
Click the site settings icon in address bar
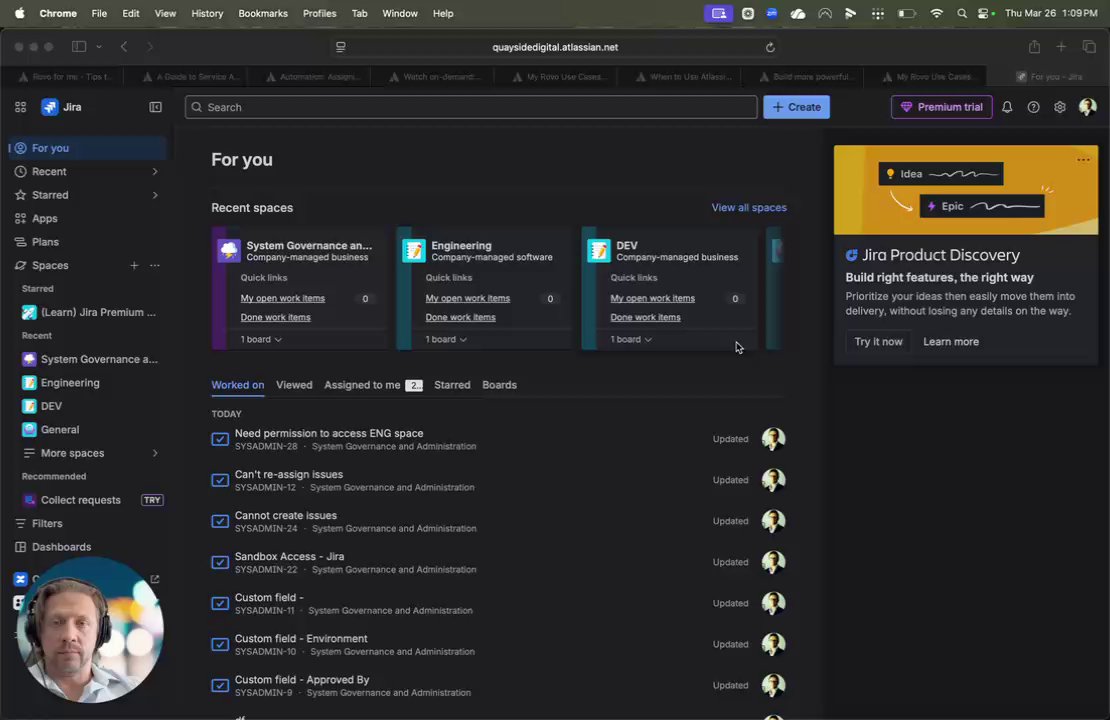coord(341,47)
